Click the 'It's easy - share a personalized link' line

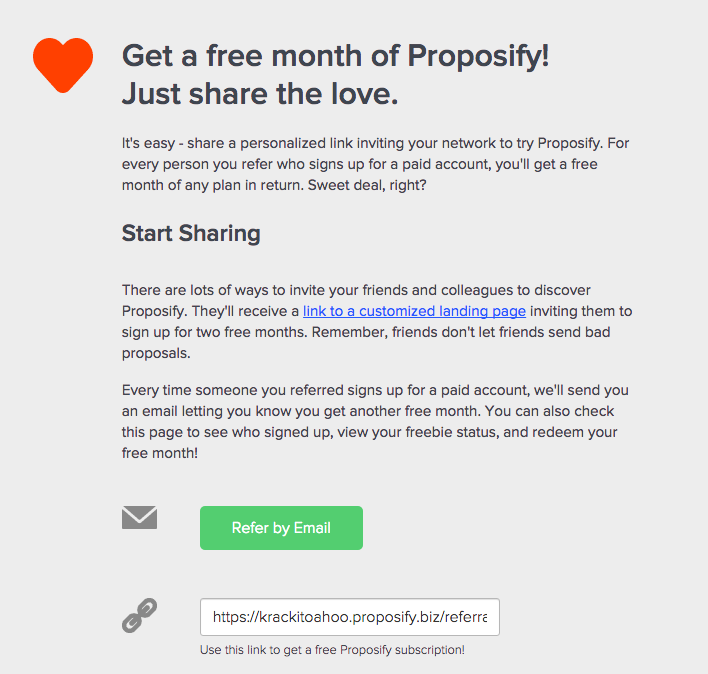point(375,143)
